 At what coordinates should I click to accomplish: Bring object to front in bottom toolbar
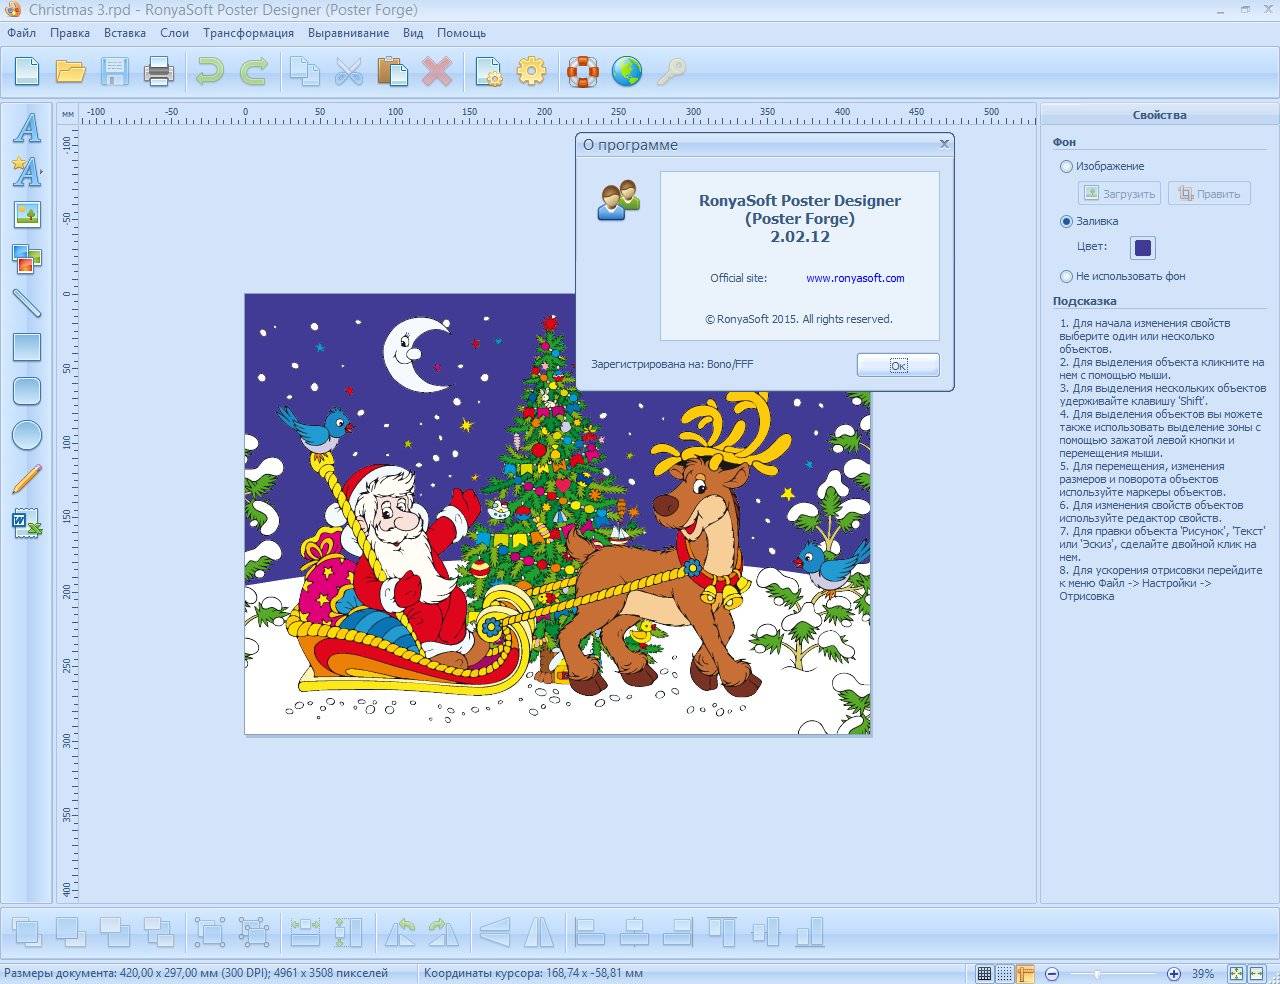pos(27,932)
